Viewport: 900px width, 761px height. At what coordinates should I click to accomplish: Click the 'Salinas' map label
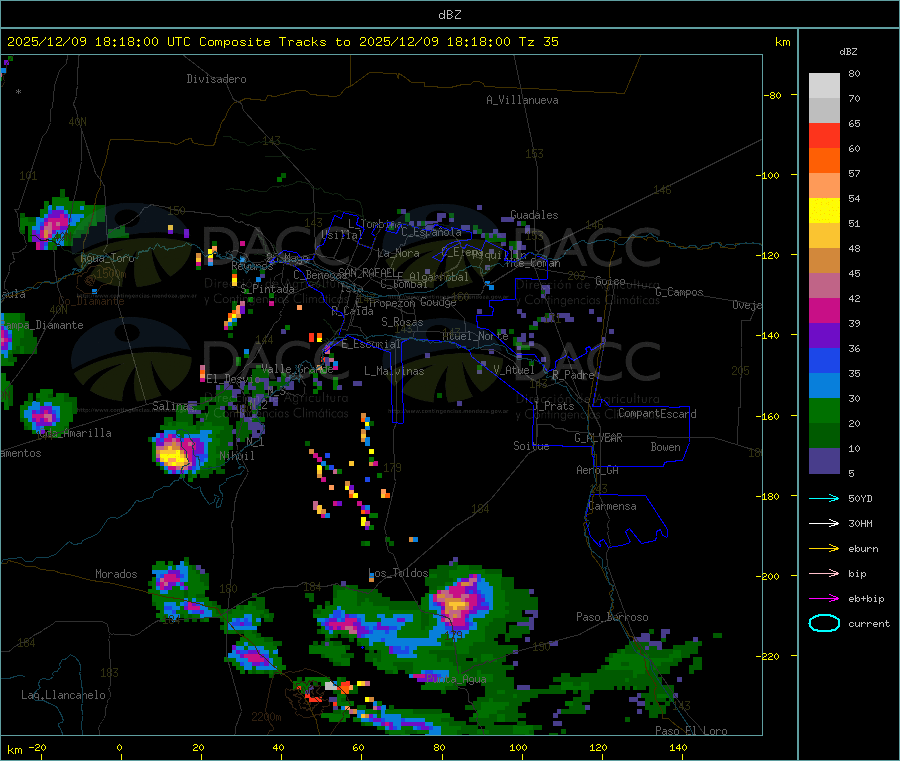point(173,406)
